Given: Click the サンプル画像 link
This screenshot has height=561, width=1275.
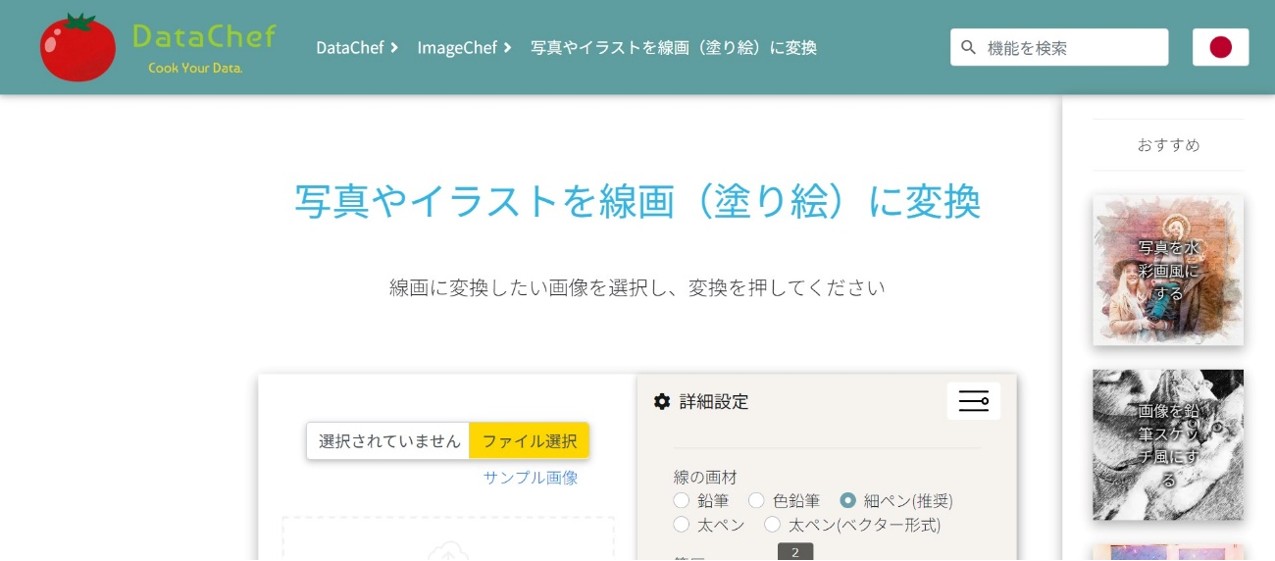Looking at the screenshot, I should [x=530, y=477].
